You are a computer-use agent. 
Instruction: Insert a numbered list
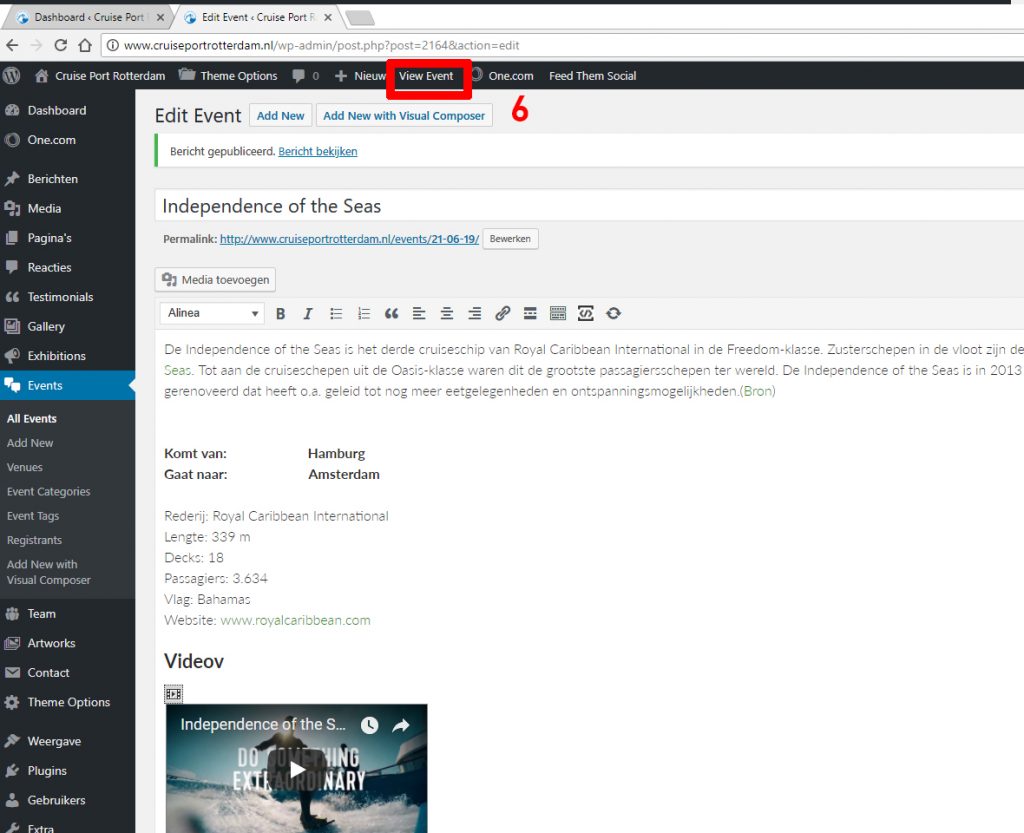click(x=364, y=313)
